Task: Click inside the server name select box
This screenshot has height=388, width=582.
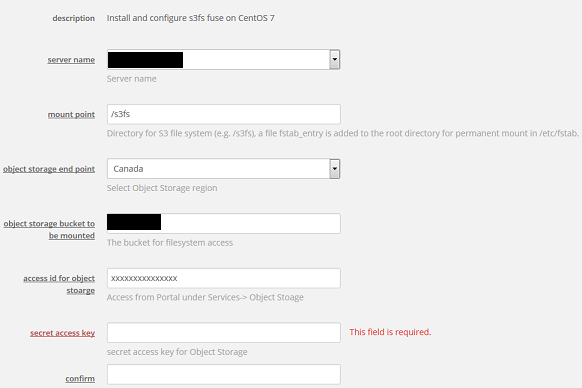Action: [x=223, y=59]
